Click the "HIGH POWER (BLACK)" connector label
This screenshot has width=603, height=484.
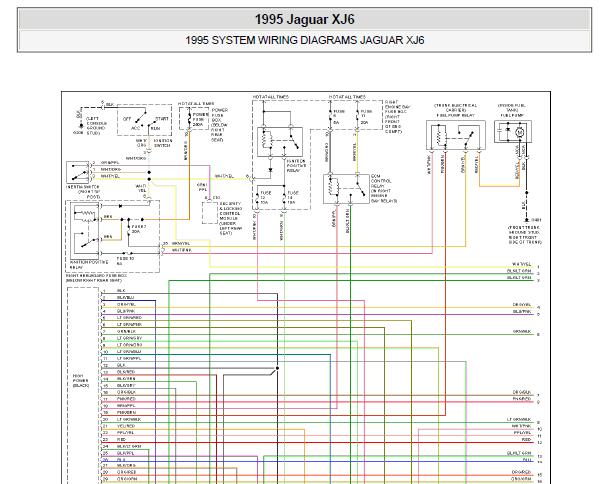pyautogui.click(x=81, y=380)
